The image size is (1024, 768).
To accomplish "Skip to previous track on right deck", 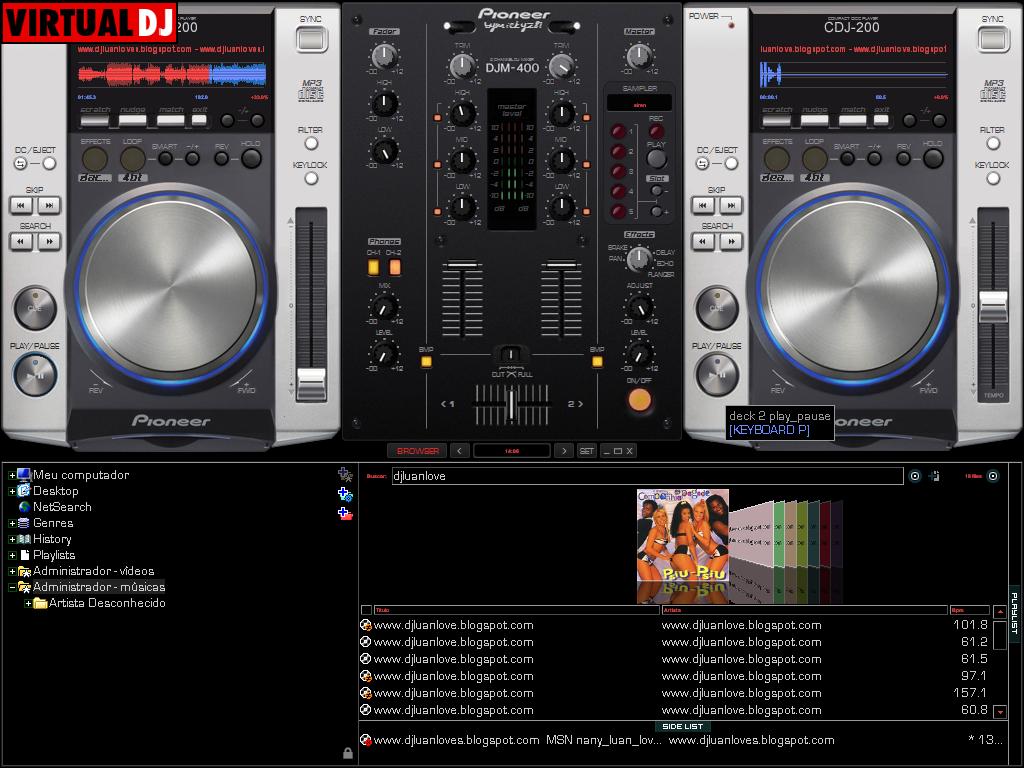I will pos(703,205).
